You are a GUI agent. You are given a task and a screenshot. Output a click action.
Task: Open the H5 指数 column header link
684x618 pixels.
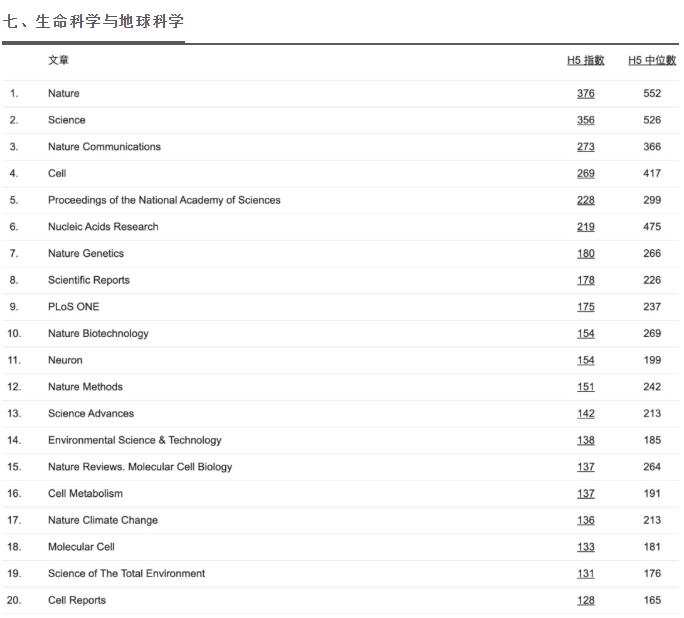click(x=585, y=60)
